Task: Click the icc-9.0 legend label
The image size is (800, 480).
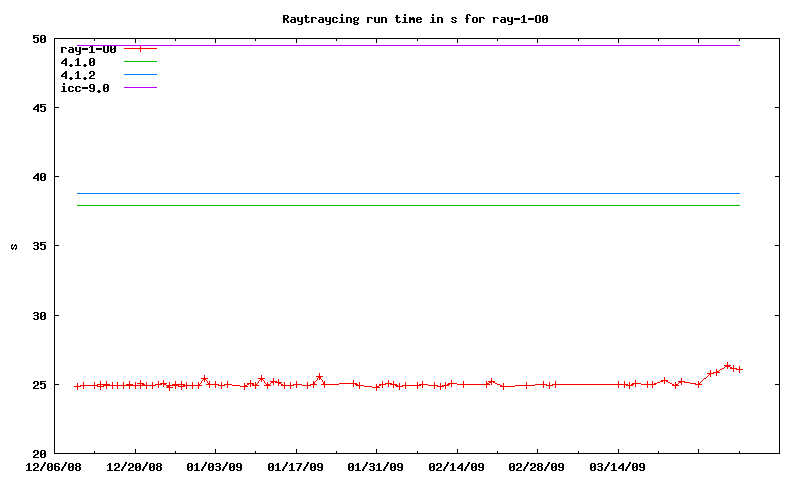Action: point(85,88)
